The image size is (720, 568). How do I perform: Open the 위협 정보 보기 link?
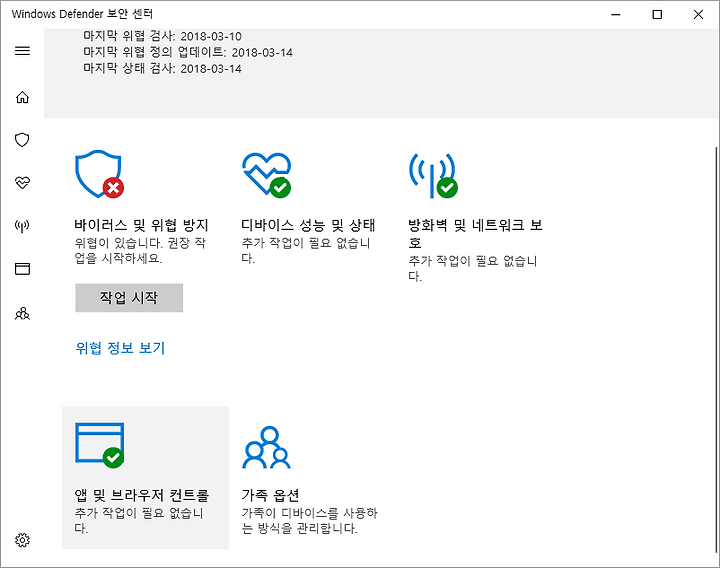[x=120, y=348]
